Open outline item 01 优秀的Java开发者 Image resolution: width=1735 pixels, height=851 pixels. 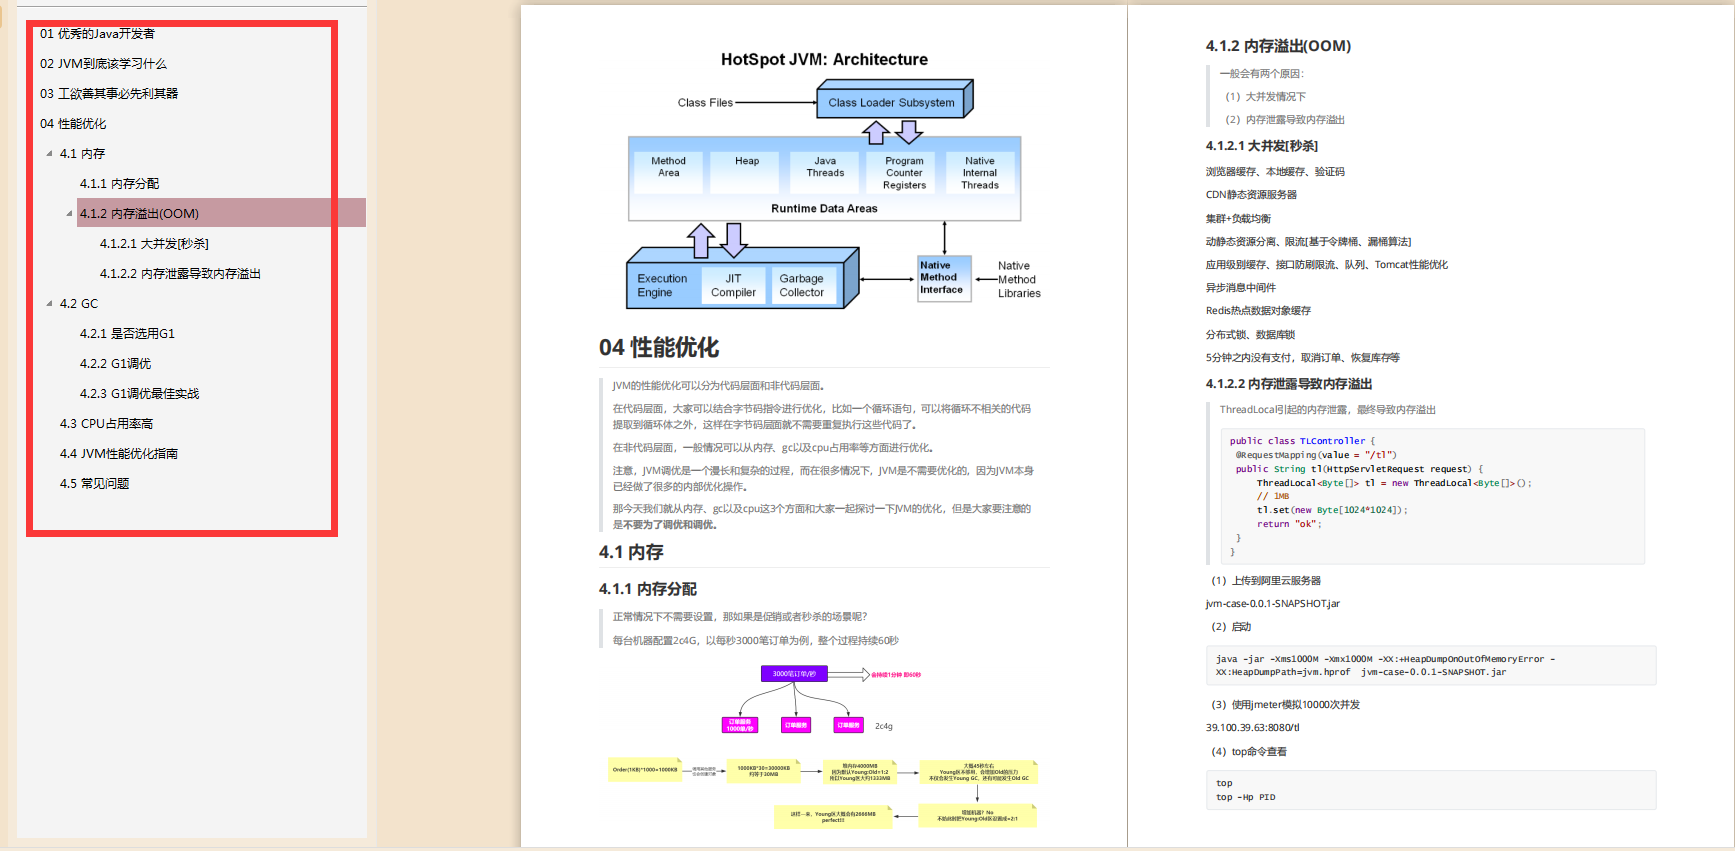point(97,33)
